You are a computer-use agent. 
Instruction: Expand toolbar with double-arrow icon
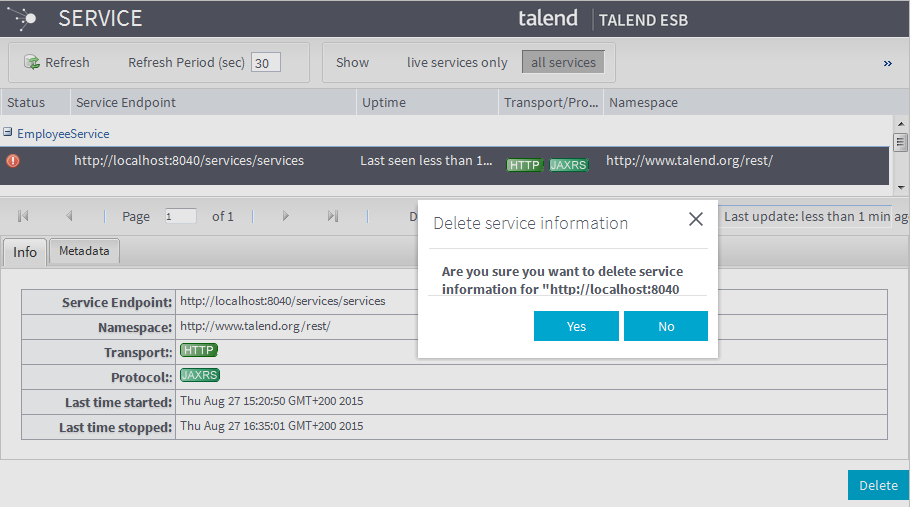point(887,63)
